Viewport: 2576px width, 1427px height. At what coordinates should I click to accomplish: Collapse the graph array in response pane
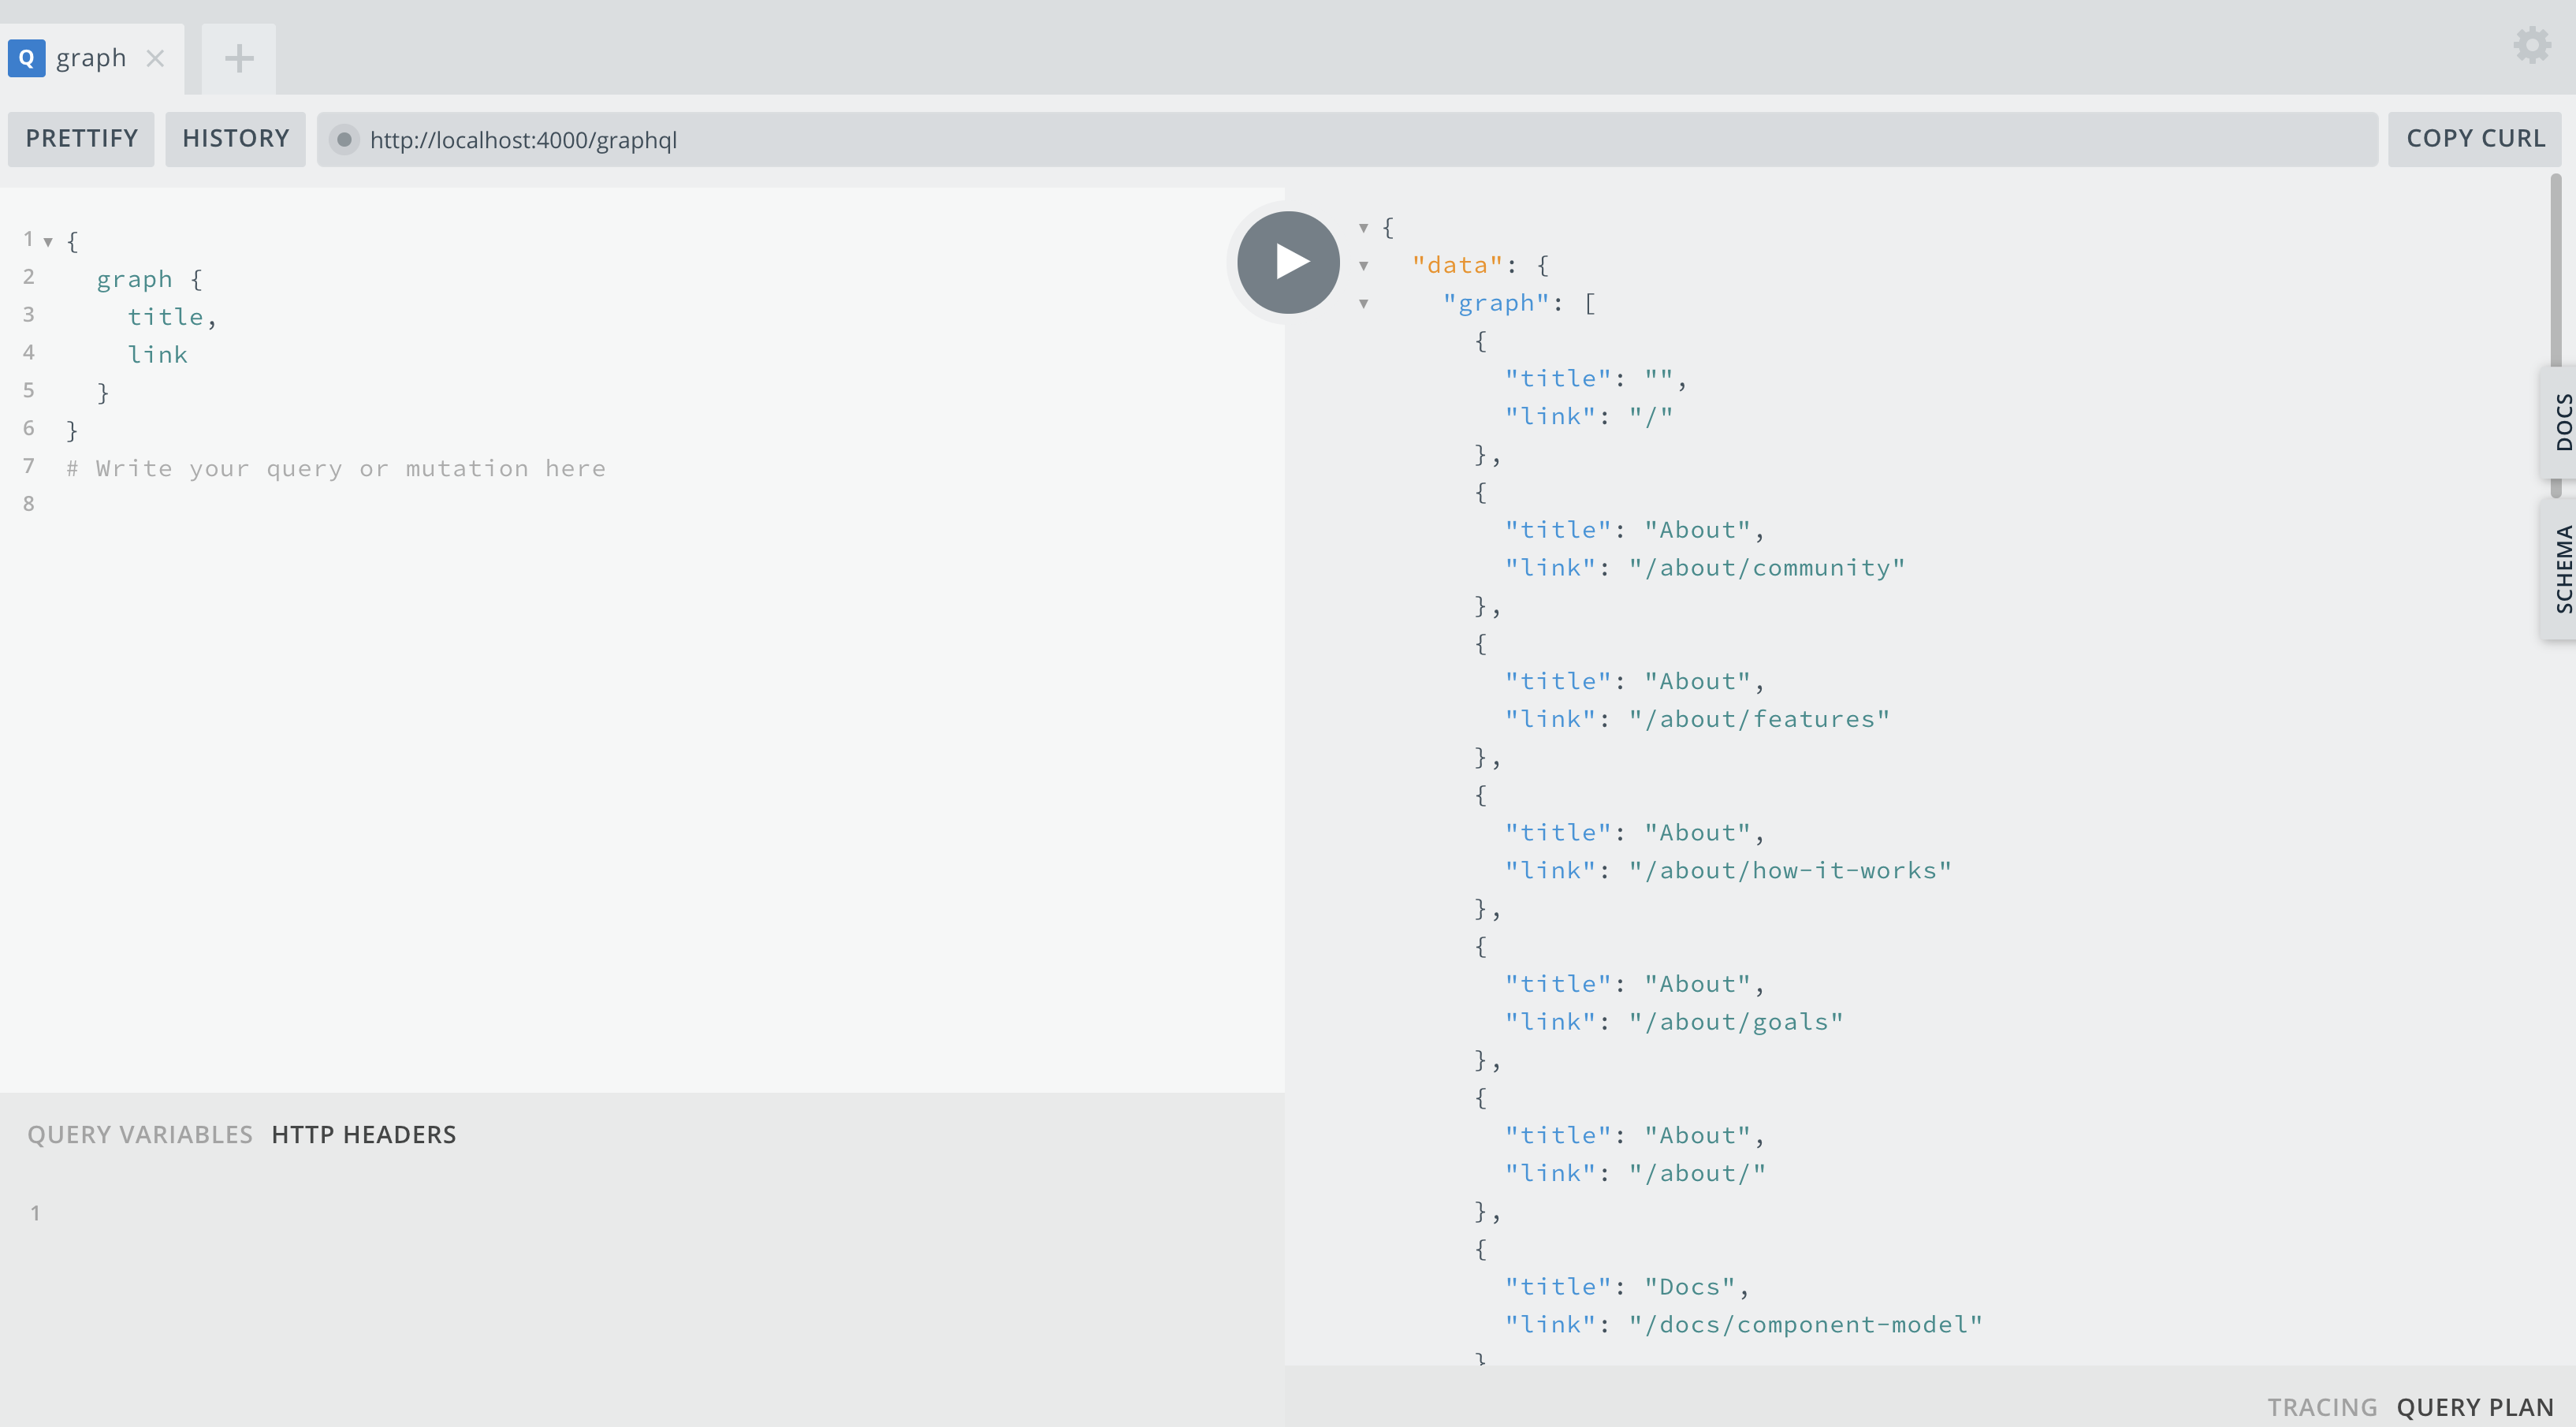[x=1365, y=303]
